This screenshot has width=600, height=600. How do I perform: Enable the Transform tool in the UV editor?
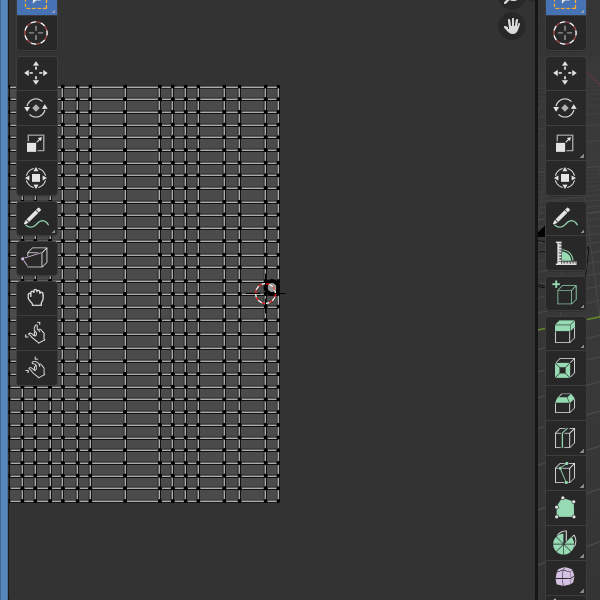(x=36, y=178)
